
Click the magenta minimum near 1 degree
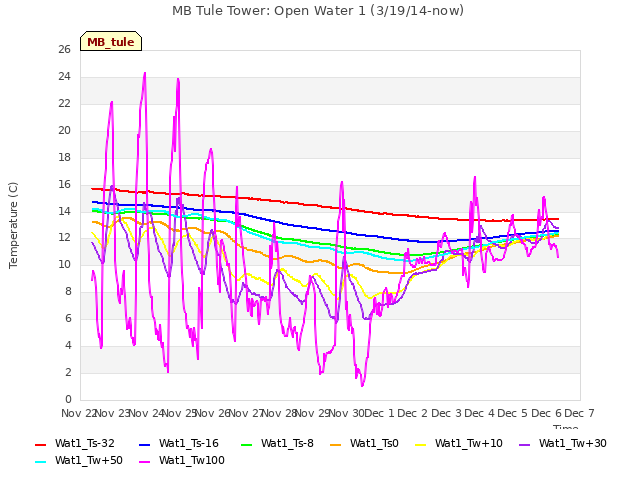pyautogui.click(x=362, y=385)
